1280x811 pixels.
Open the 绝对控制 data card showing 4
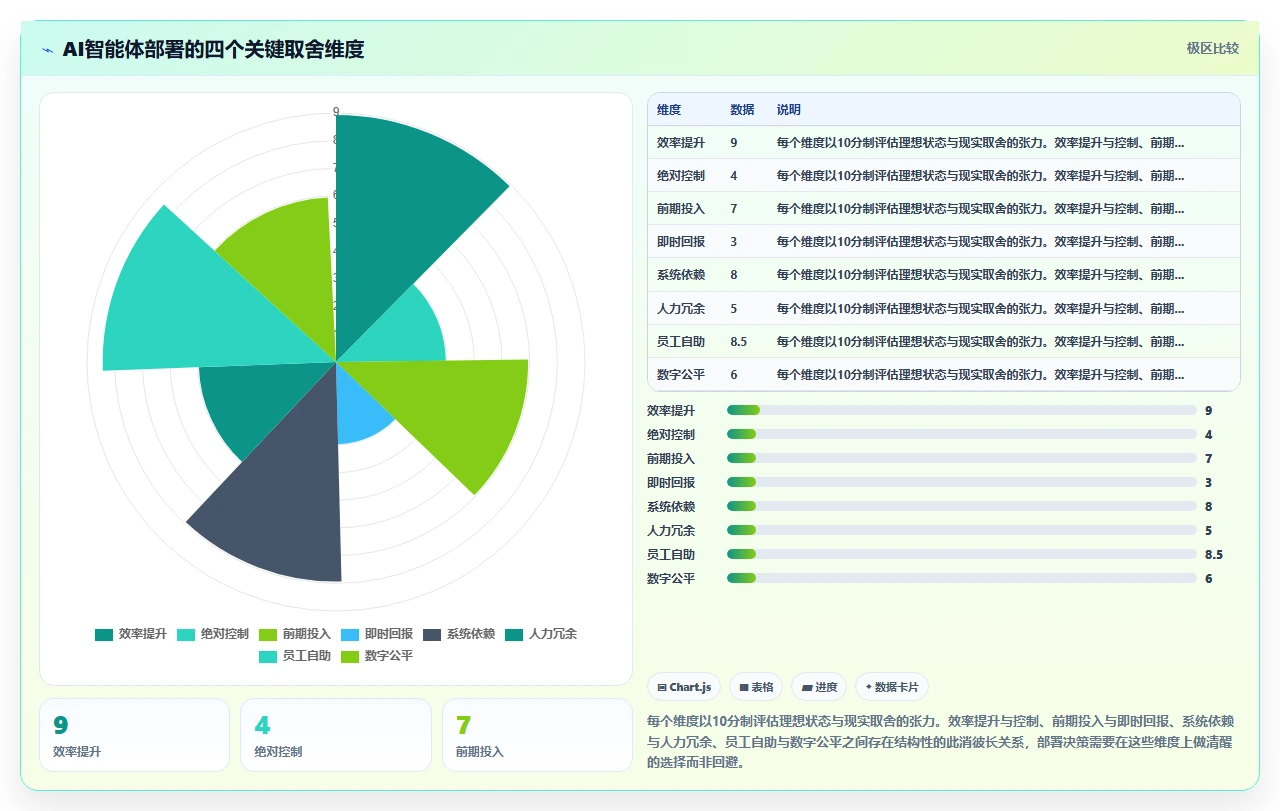pos(336,735)
